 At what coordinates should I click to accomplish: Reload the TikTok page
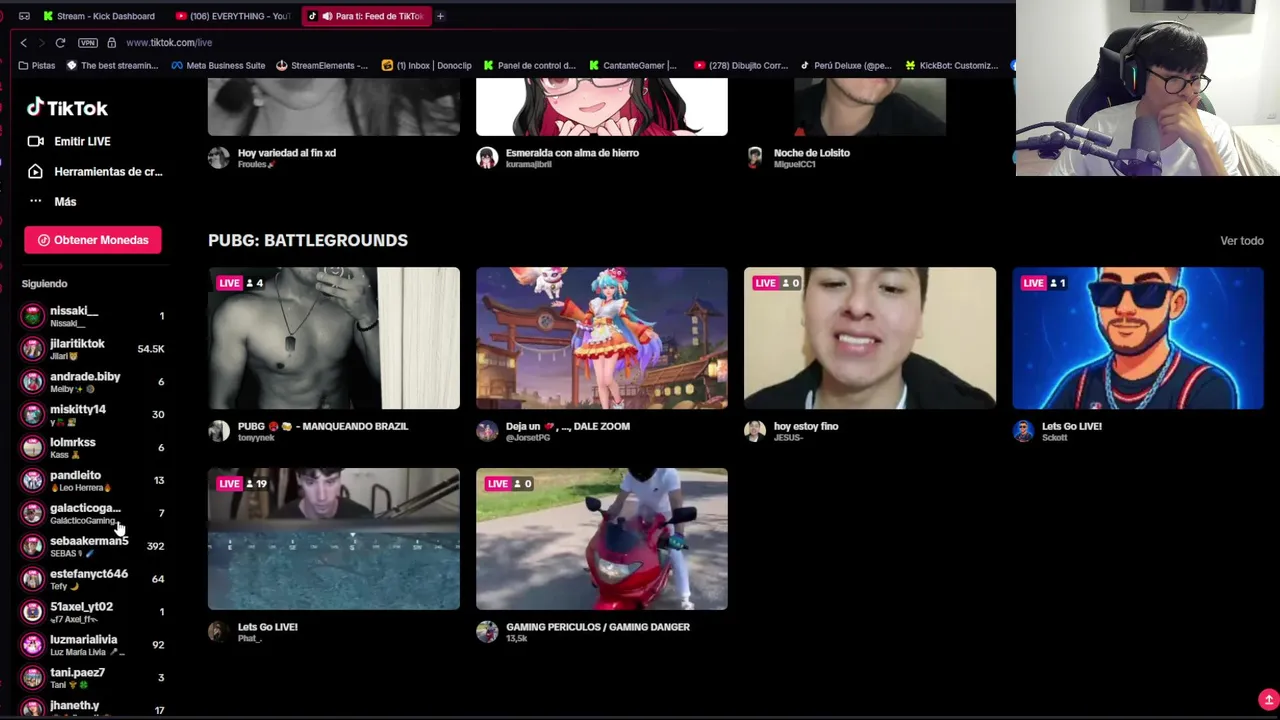[60, 43]
